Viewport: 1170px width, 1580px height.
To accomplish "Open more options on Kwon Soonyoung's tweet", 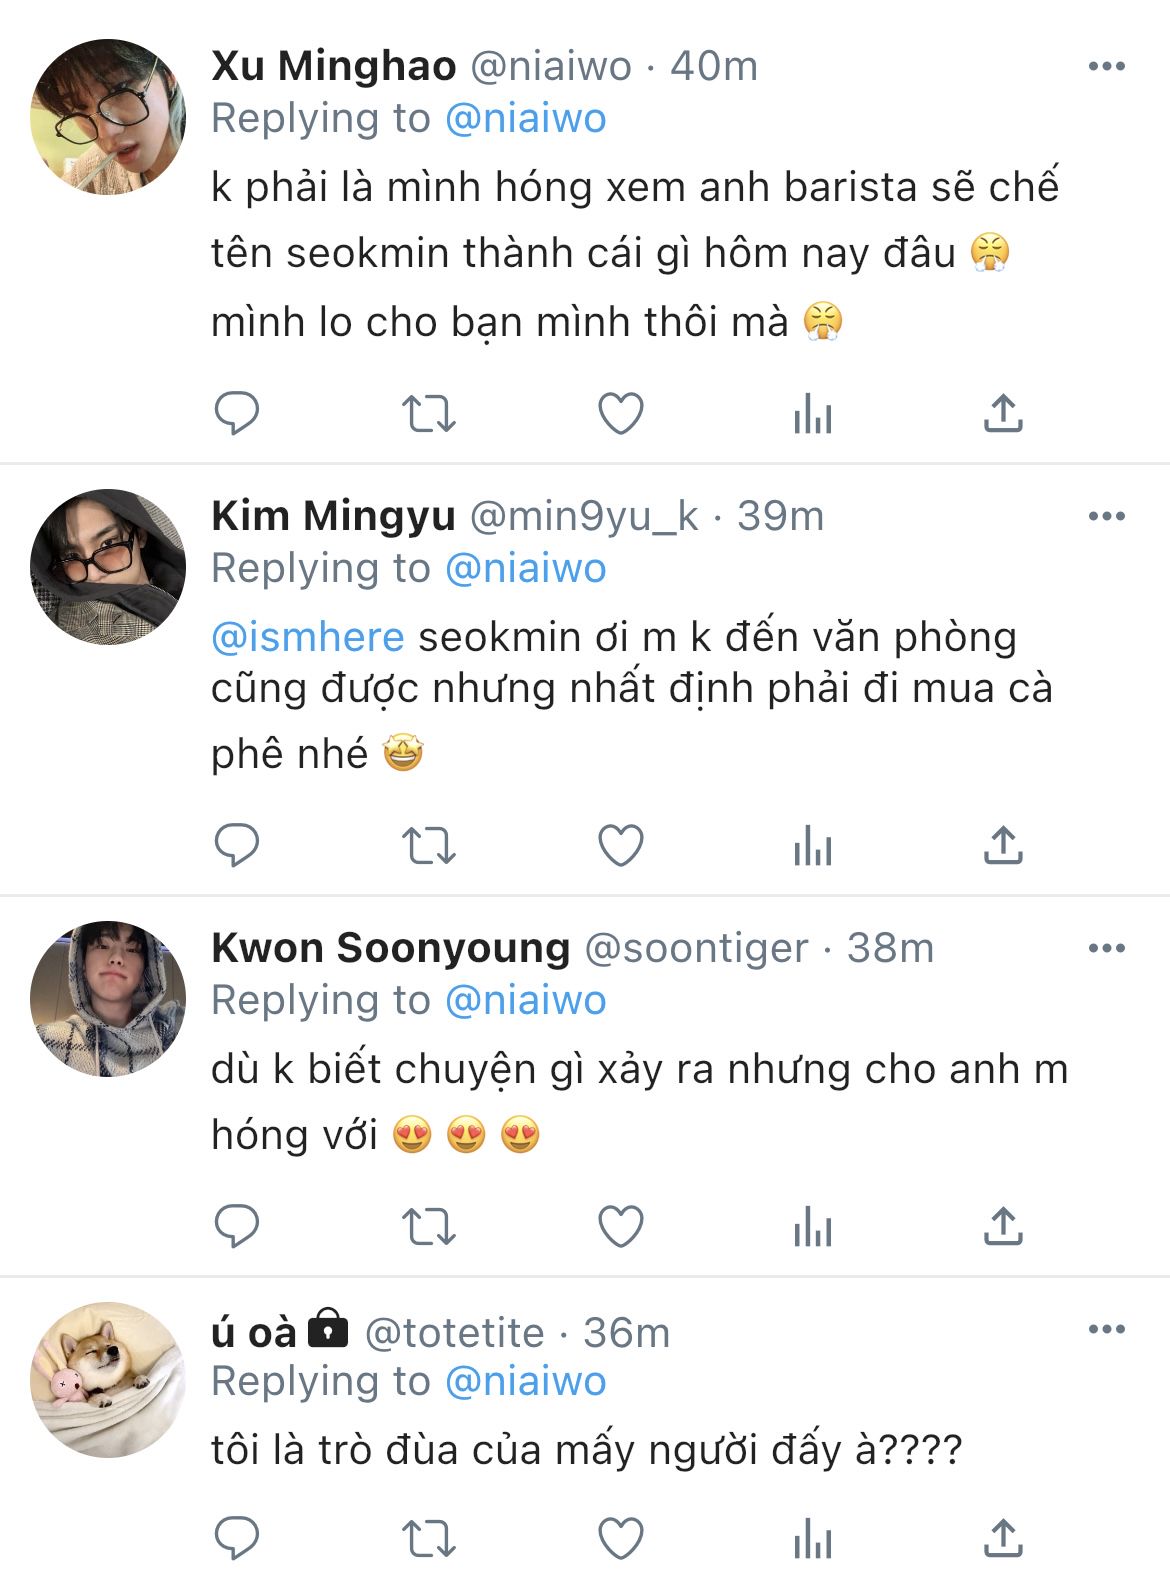I will coord(1106,948).
